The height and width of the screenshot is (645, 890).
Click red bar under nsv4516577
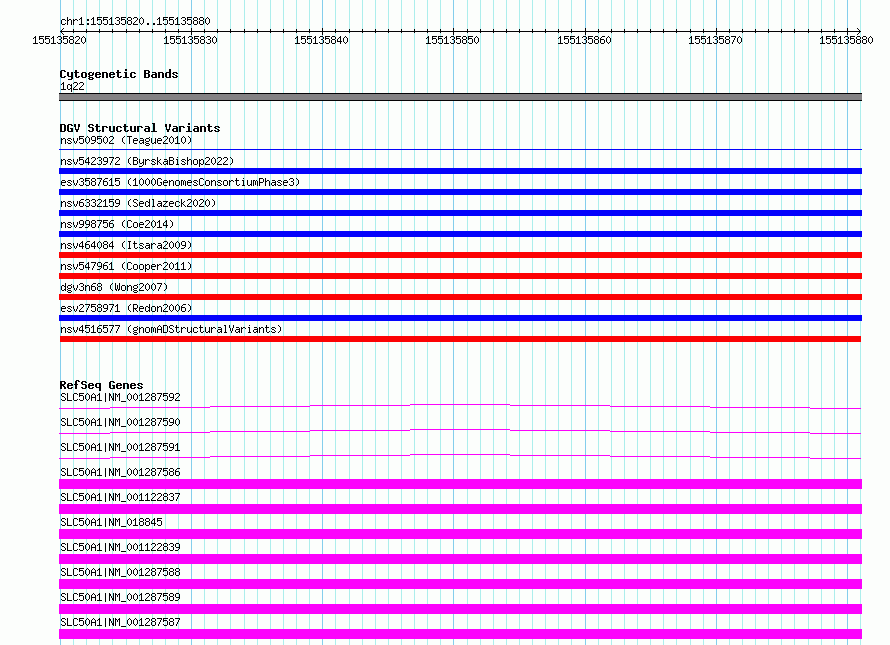click(460, 339)
